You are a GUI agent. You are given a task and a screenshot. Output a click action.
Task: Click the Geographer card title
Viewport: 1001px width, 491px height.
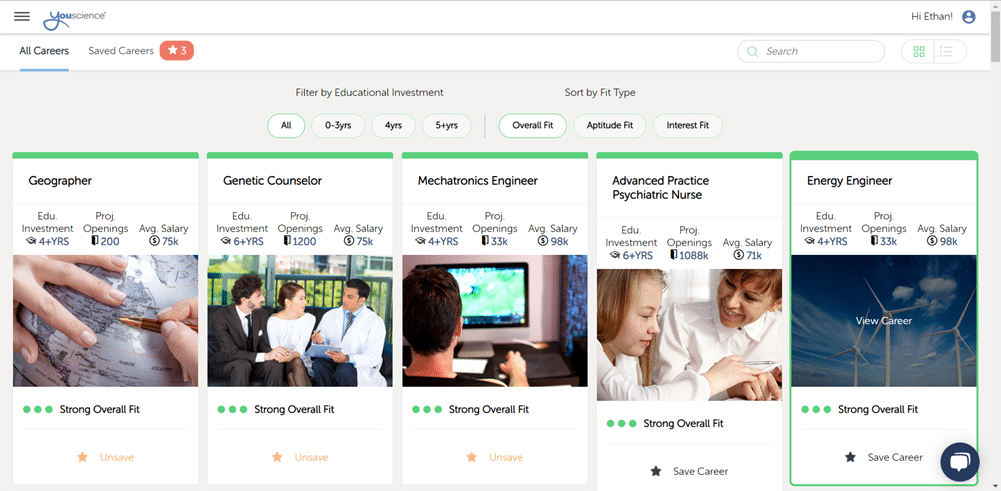coord(60,181)
